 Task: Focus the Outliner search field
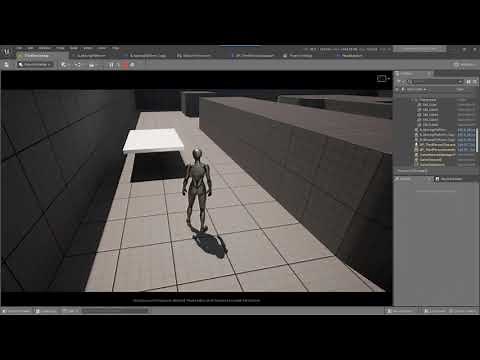(x=435, y=82)
